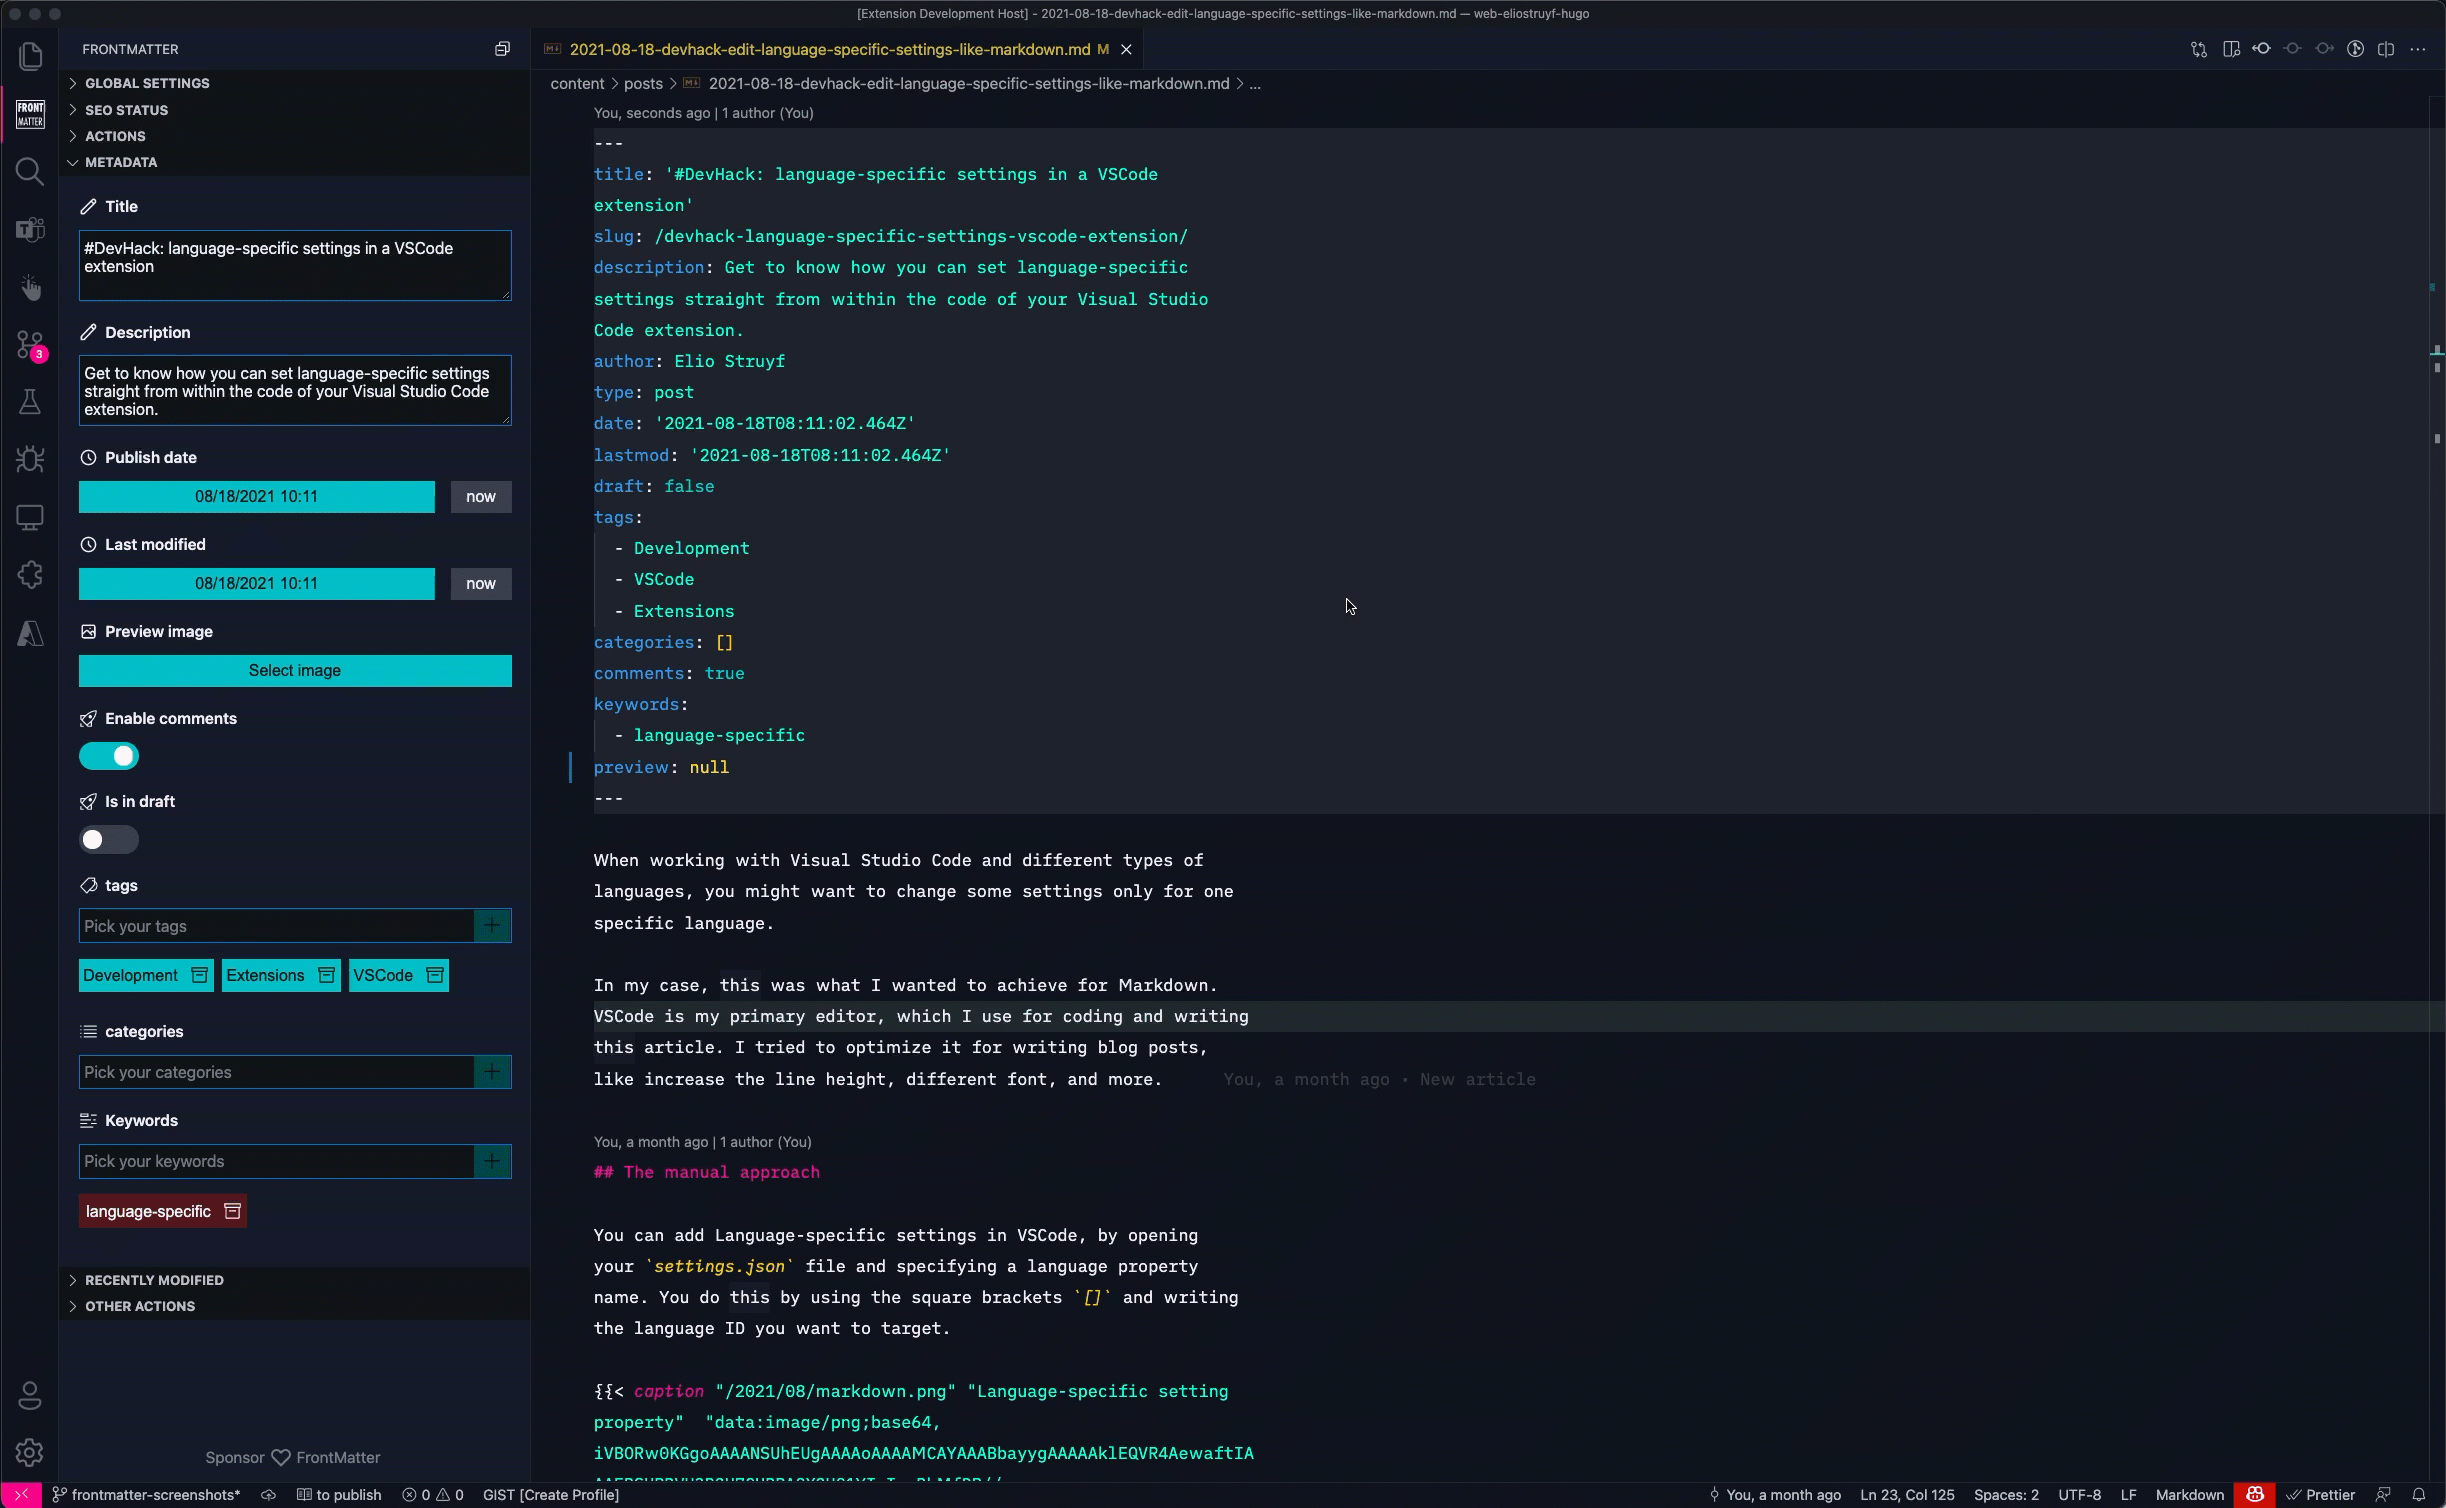The height and width of the screenshot is (1508, 2446).
Task: Click the Select image button
Action: tap(295, 669)
